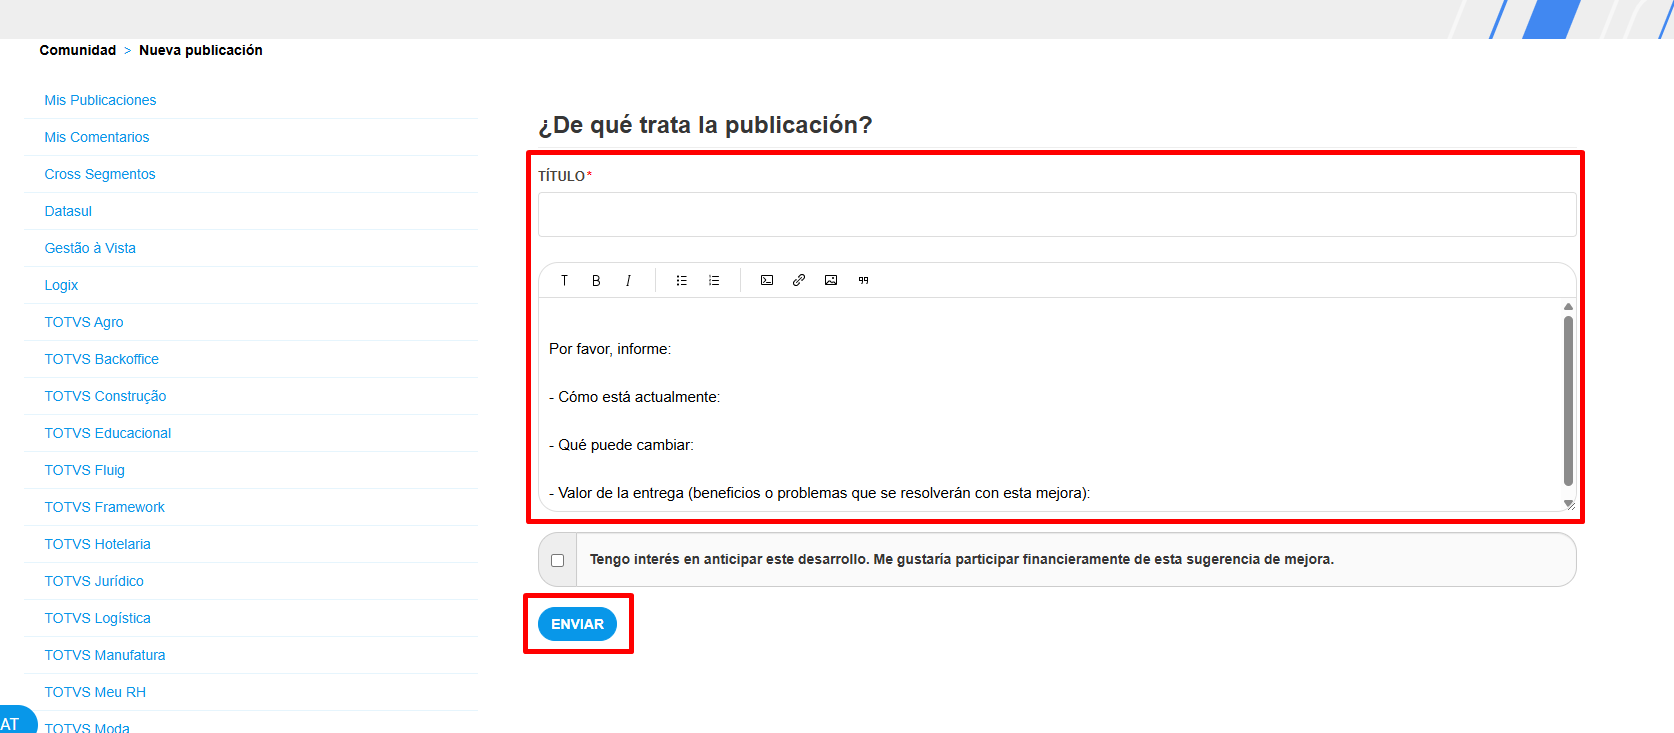The width and height of the screenshot is (1674, 733).
Task: Insert an image into the post
Action: 831,280
